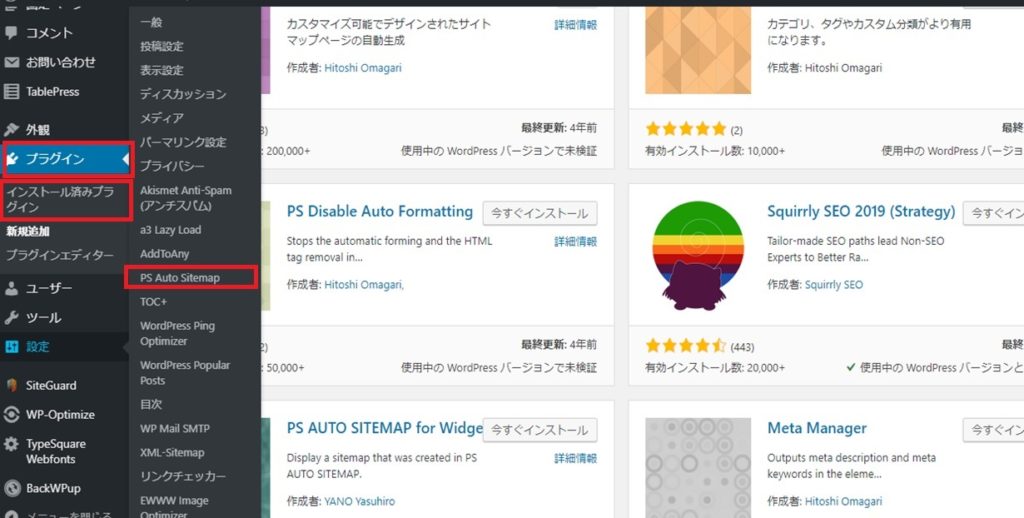Viewport: 1024px width, 518px height.
Task: Select 一般 in settings flyout
Action: click(151, 22)
